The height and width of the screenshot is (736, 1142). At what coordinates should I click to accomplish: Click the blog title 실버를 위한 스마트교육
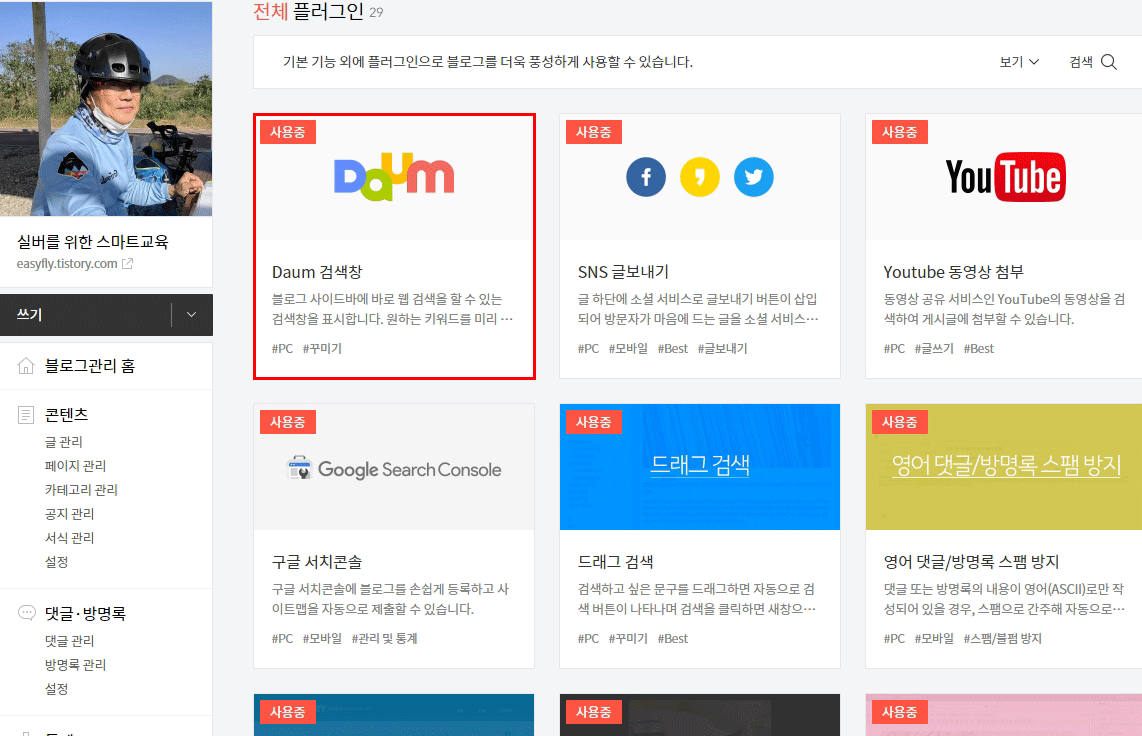(92, 242)
